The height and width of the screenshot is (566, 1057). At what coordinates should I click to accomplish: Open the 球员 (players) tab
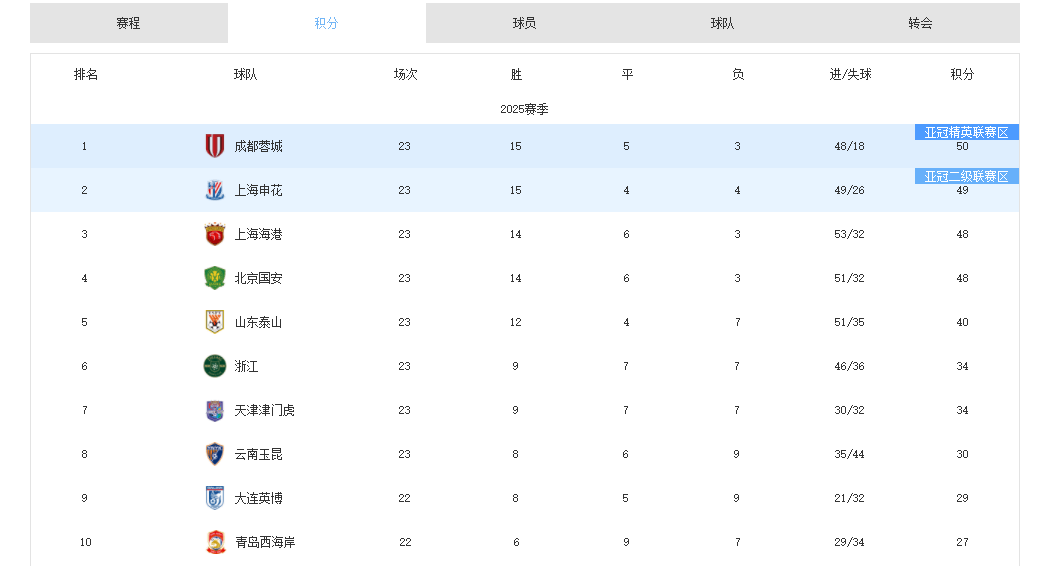click(x=524, y=23)
